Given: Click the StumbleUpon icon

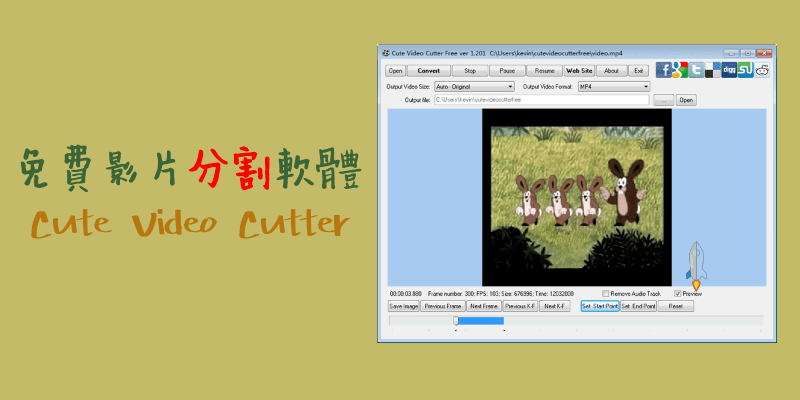Looking at the screenshot, I should tap(746, 70).
